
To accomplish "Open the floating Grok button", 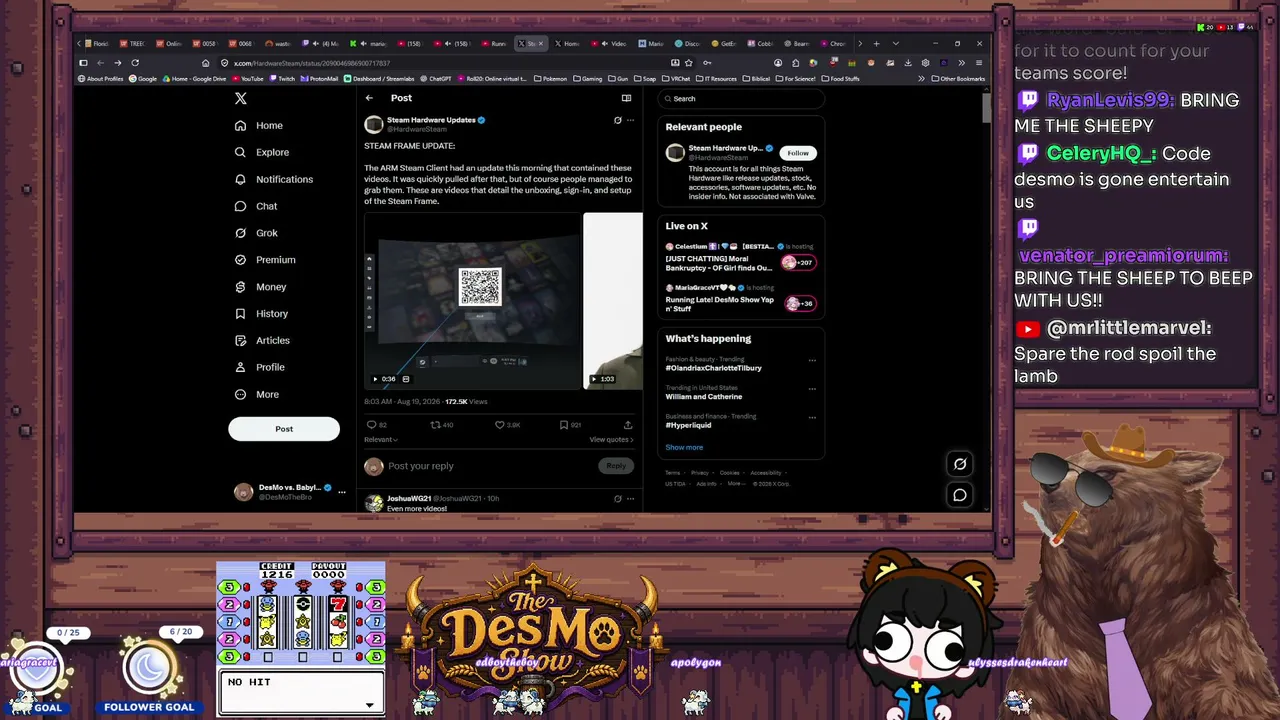I will 960,464.
